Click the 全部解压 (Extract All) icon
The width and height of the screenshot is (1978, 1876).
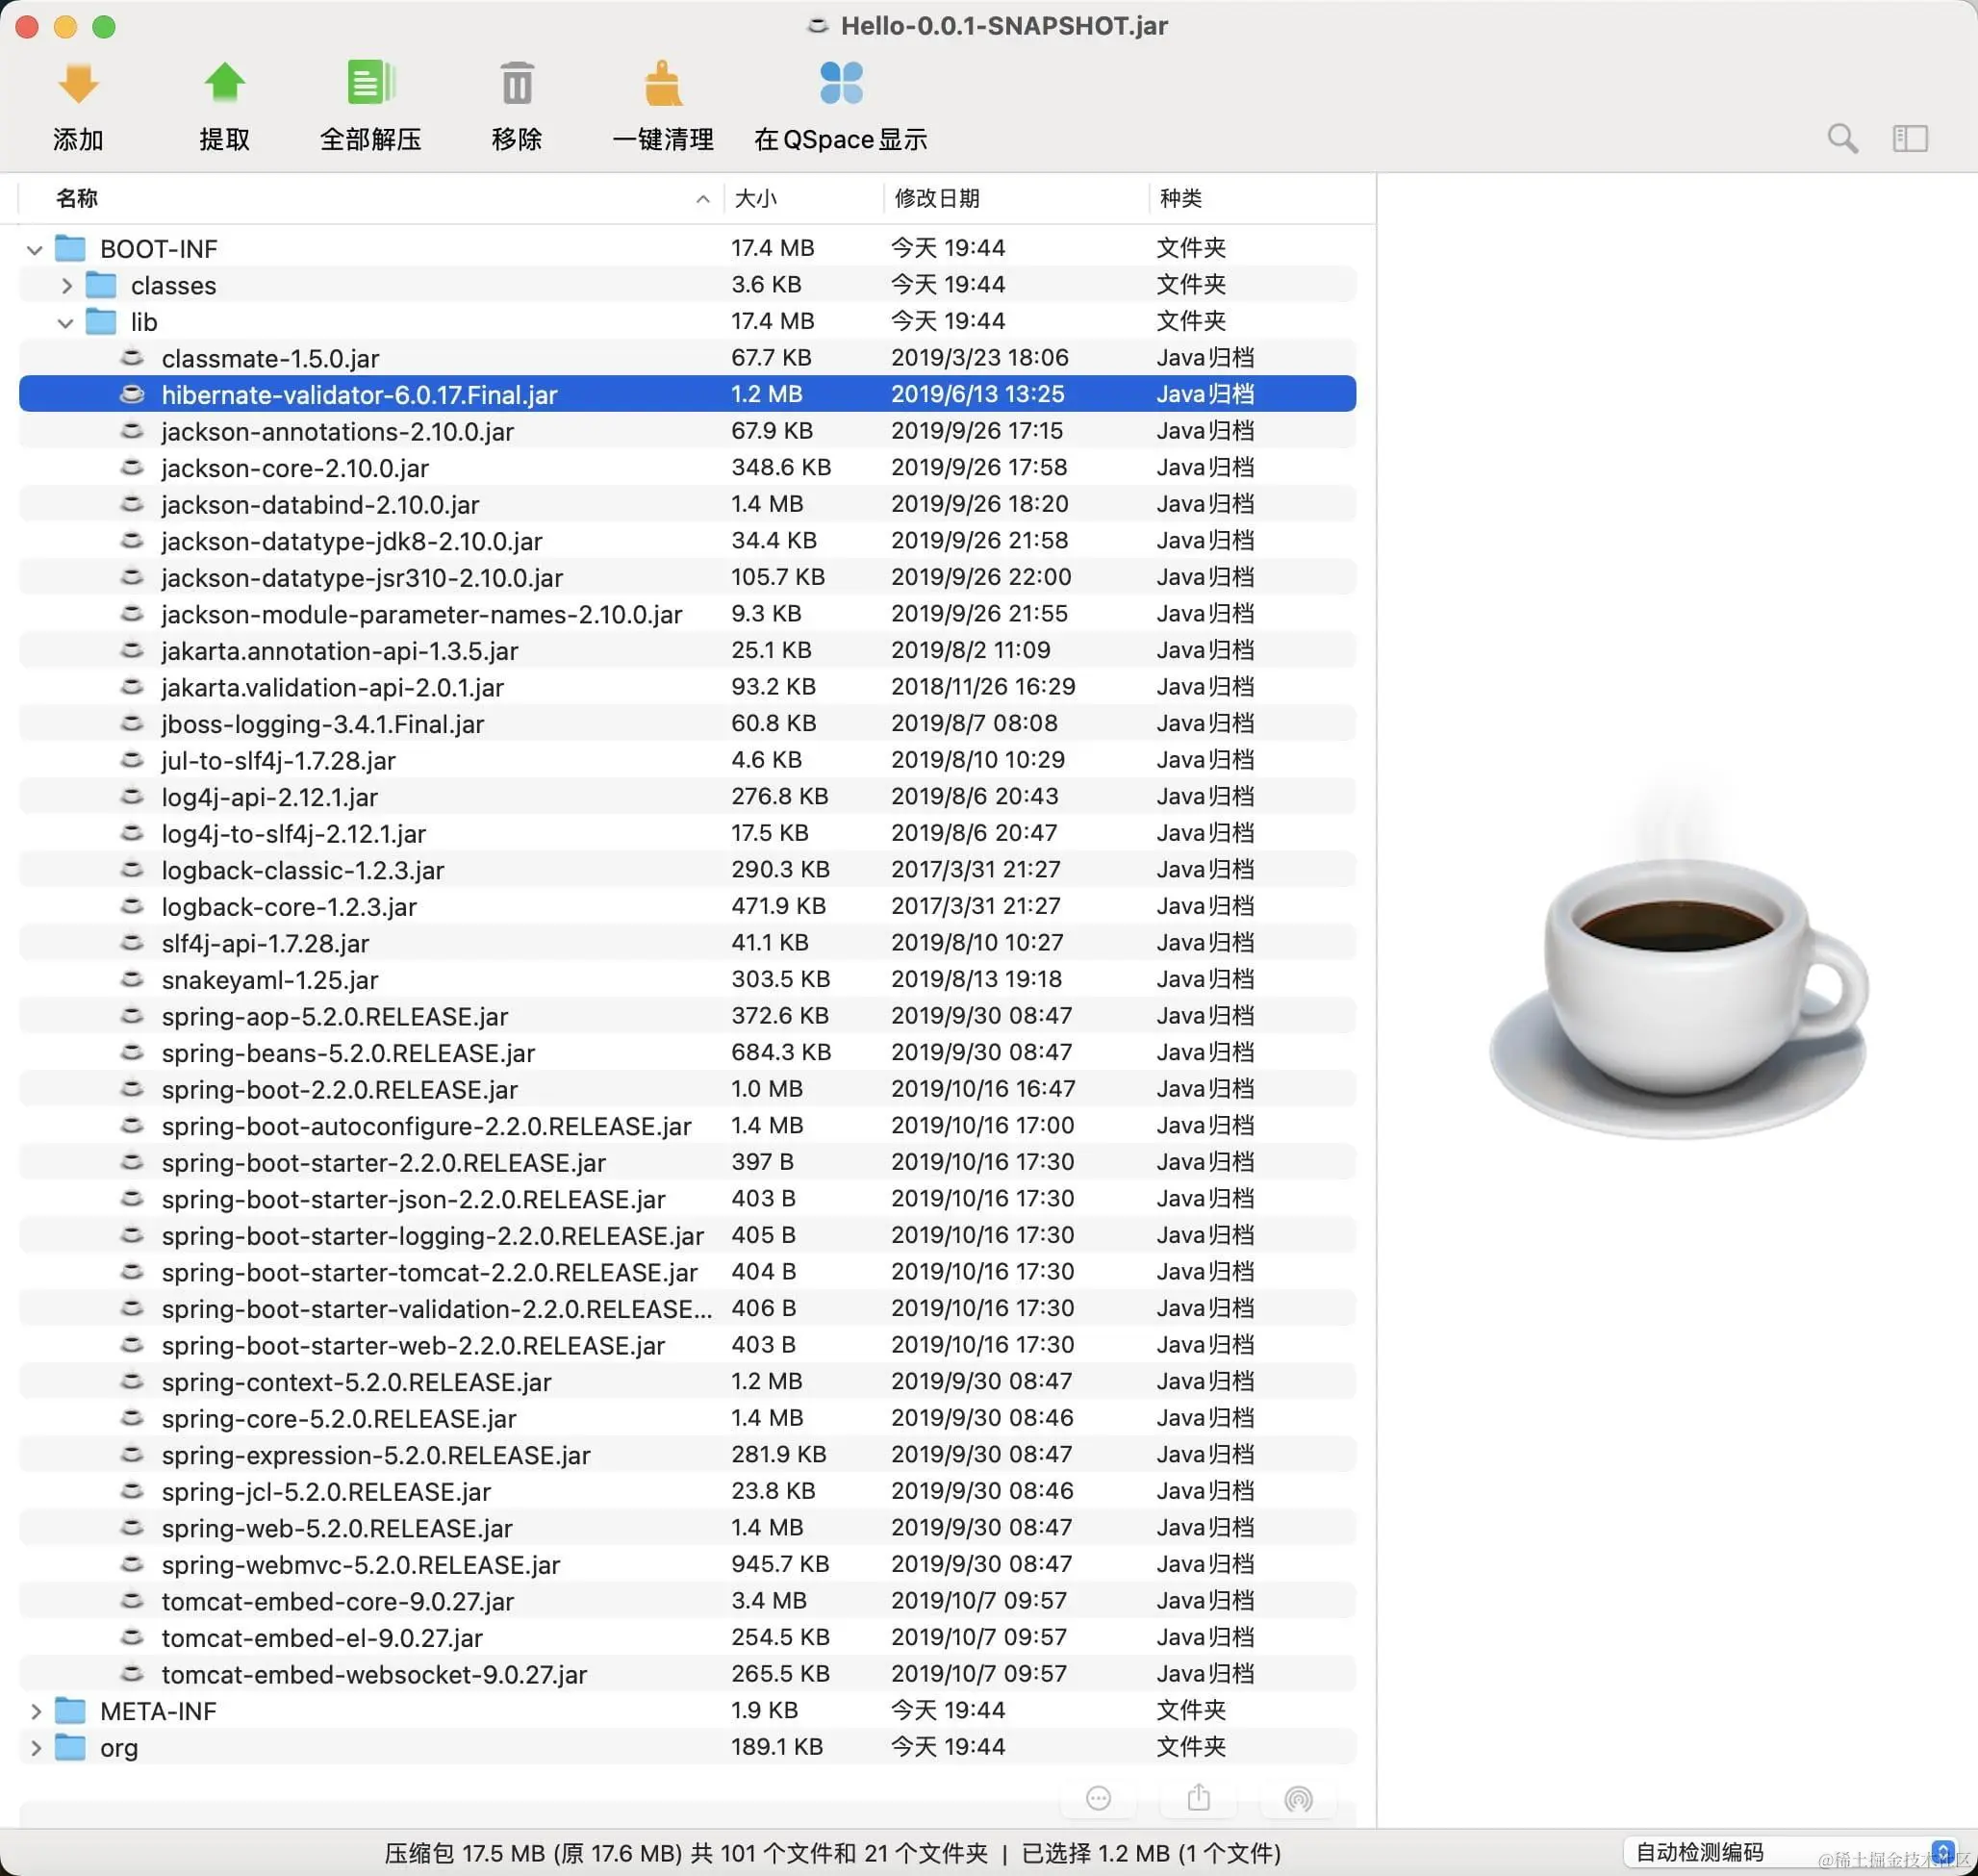pyautogui.click(x=370, y=84)
